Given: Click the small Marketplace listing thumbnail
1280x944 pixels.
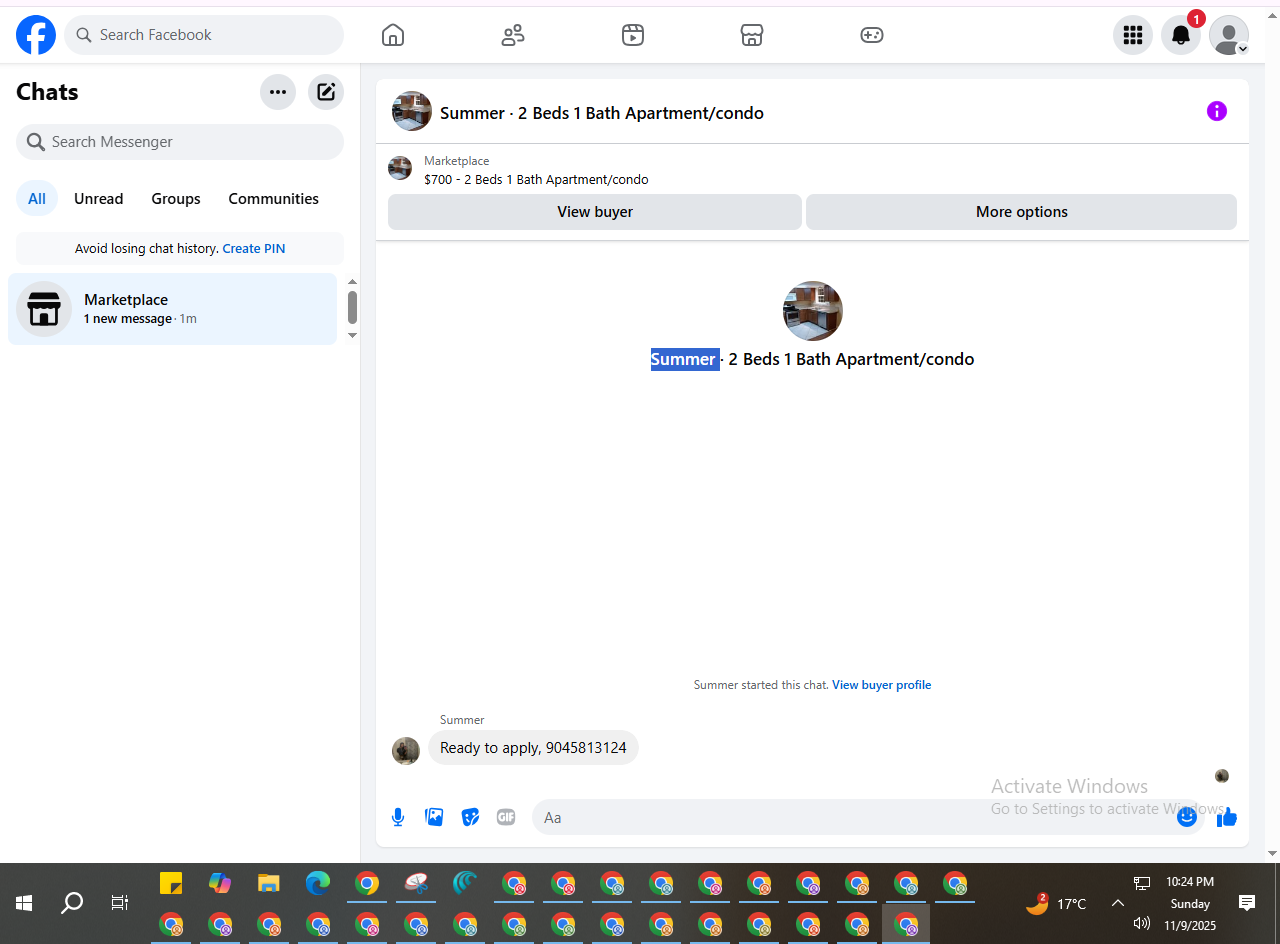Looking at the screenshot, I should [400, 168].
